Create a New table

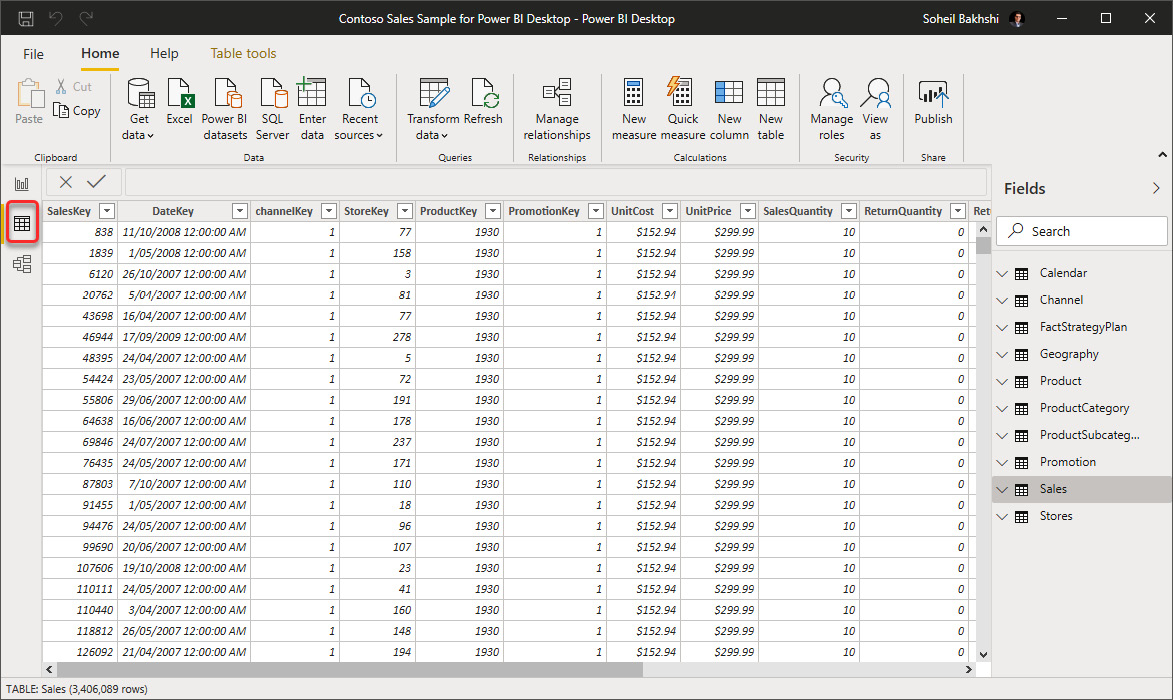point(771,109)
